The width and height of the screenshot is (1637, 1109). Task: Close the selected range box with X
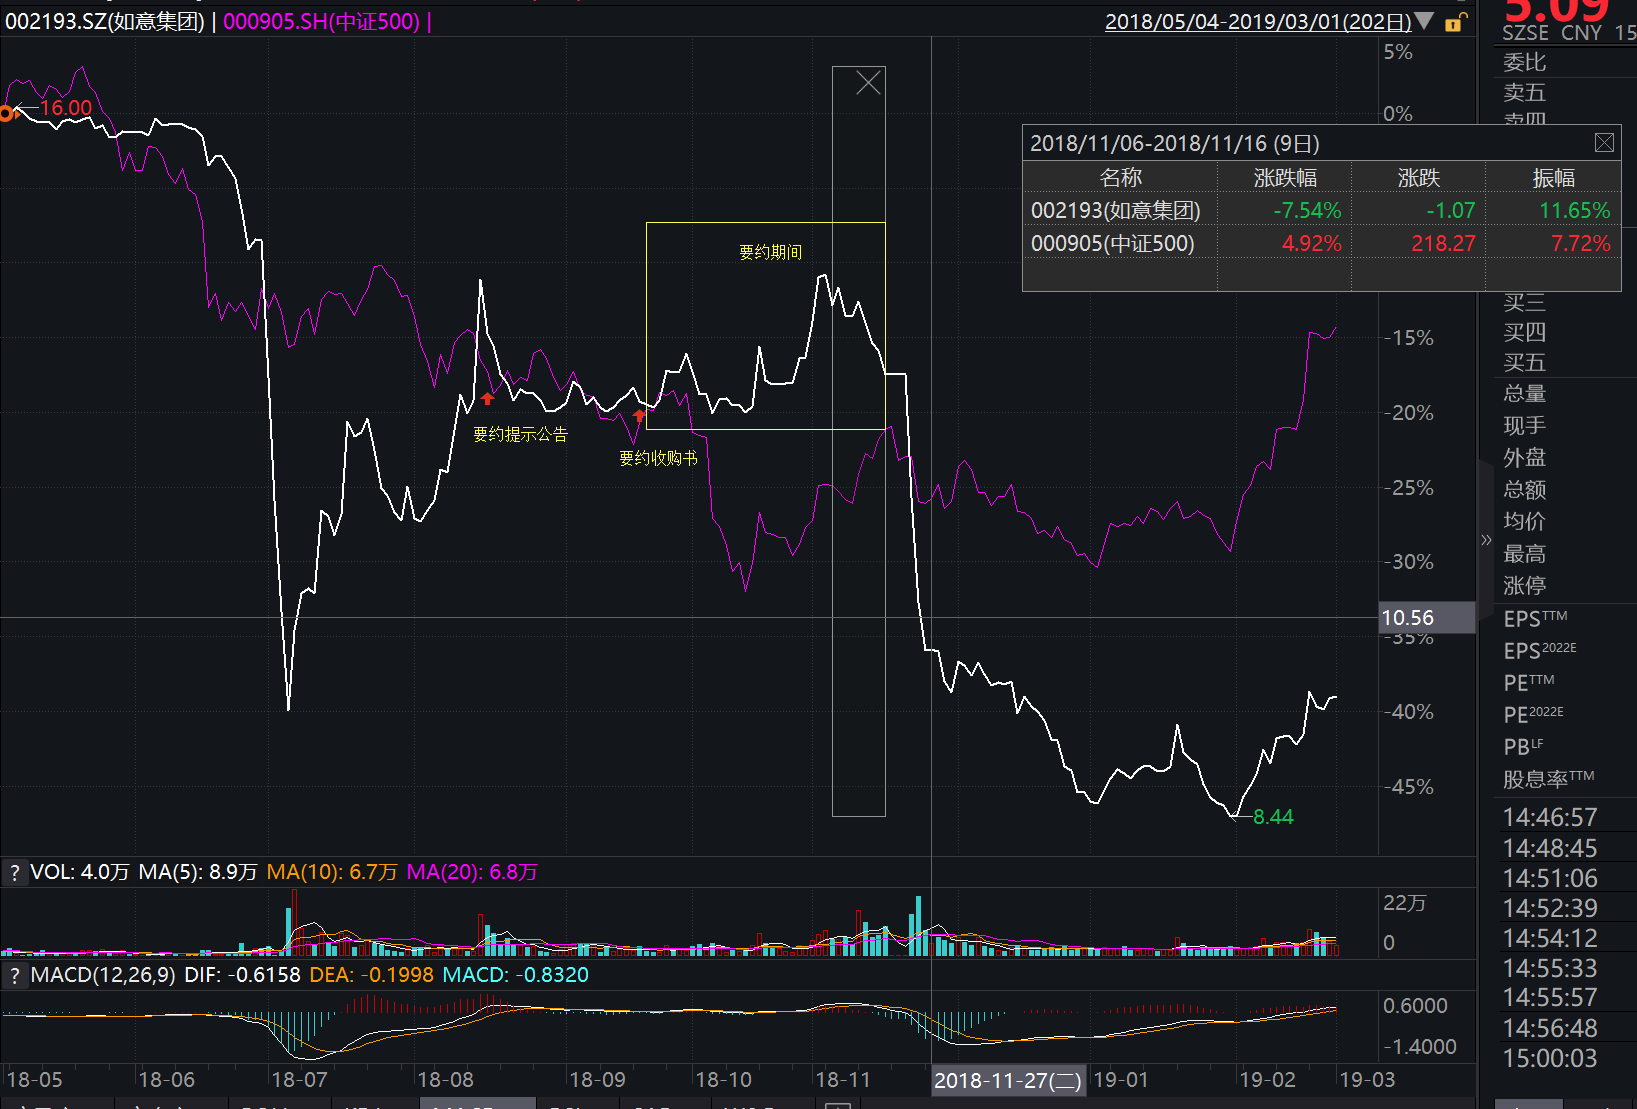[x=868, y=82]
